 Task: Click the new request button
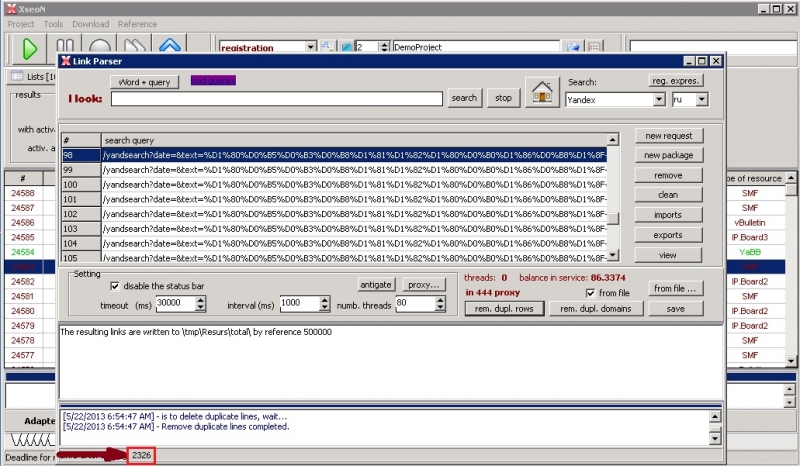click(668, 136)
